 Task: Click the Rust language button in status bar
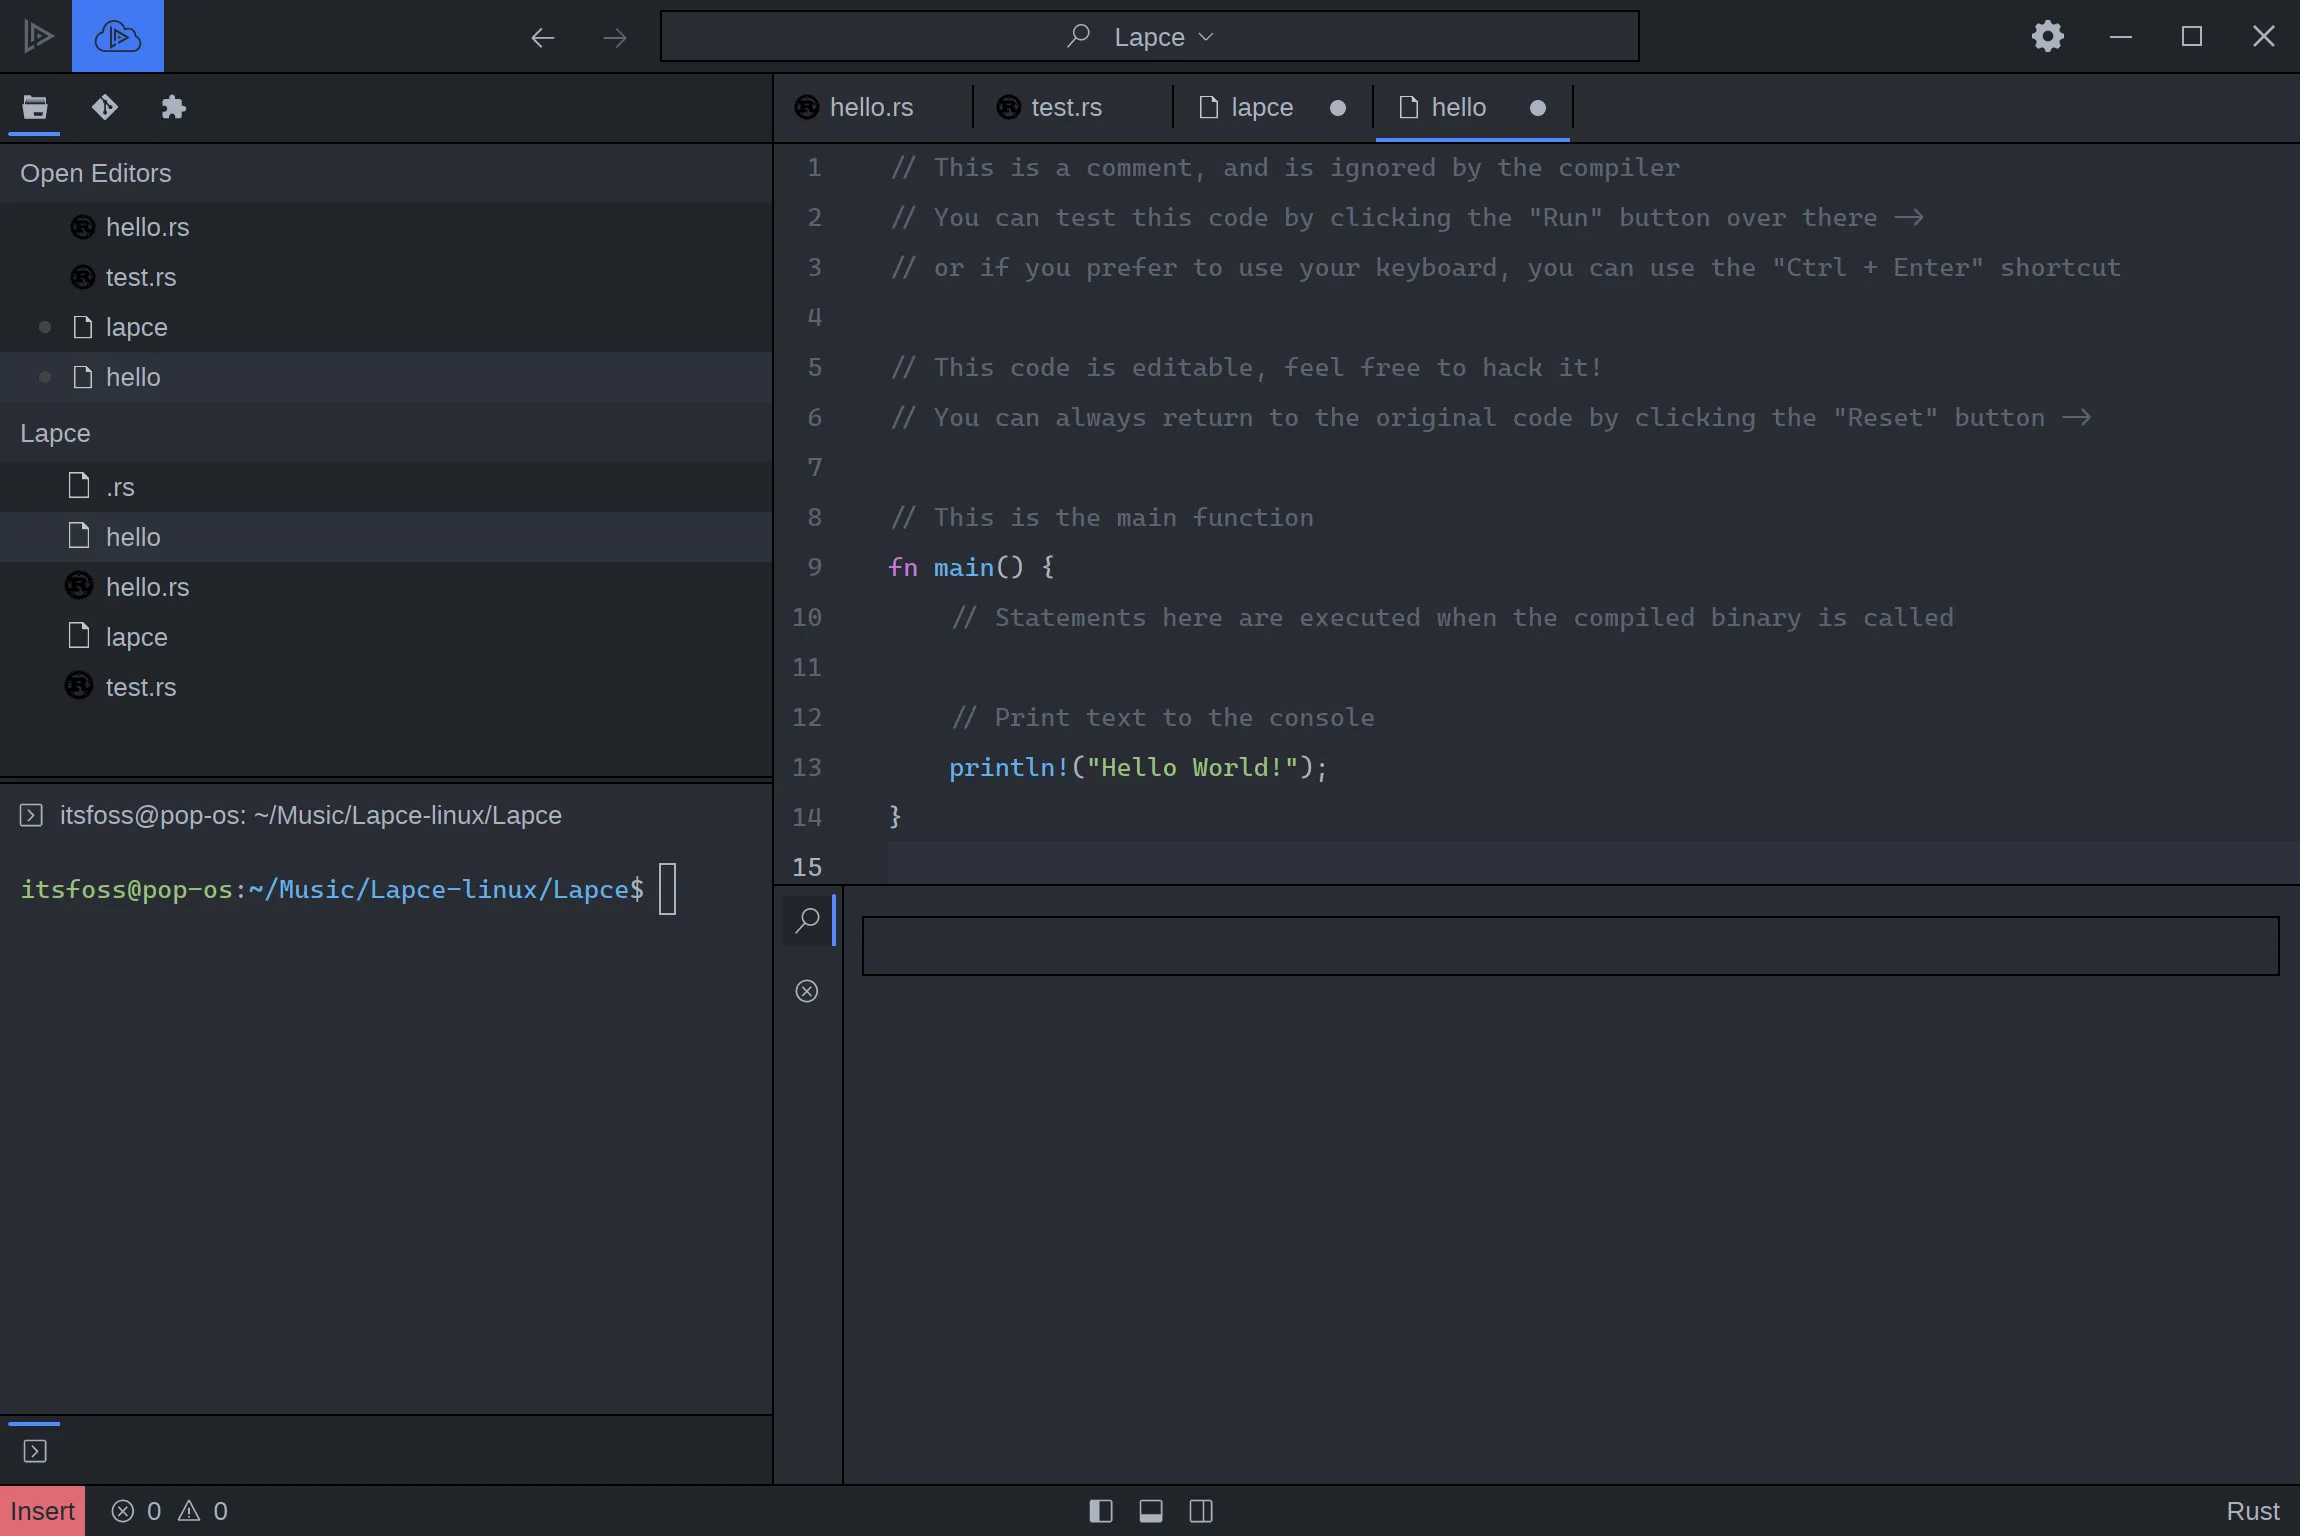point(2252,1511)
